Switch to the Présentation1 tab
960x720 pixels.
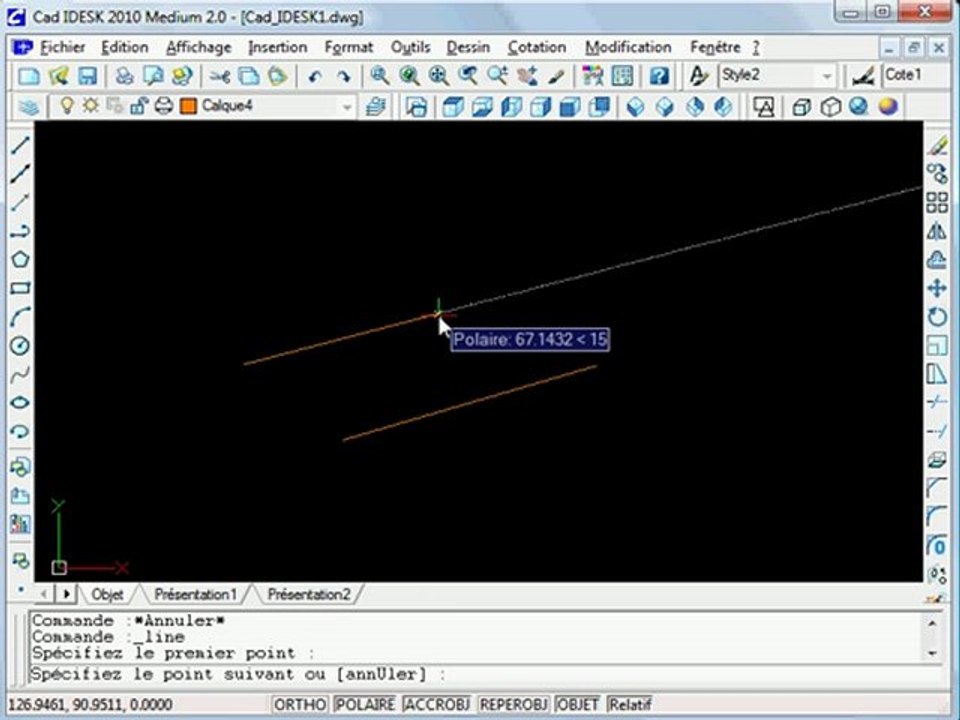(195, 594)
